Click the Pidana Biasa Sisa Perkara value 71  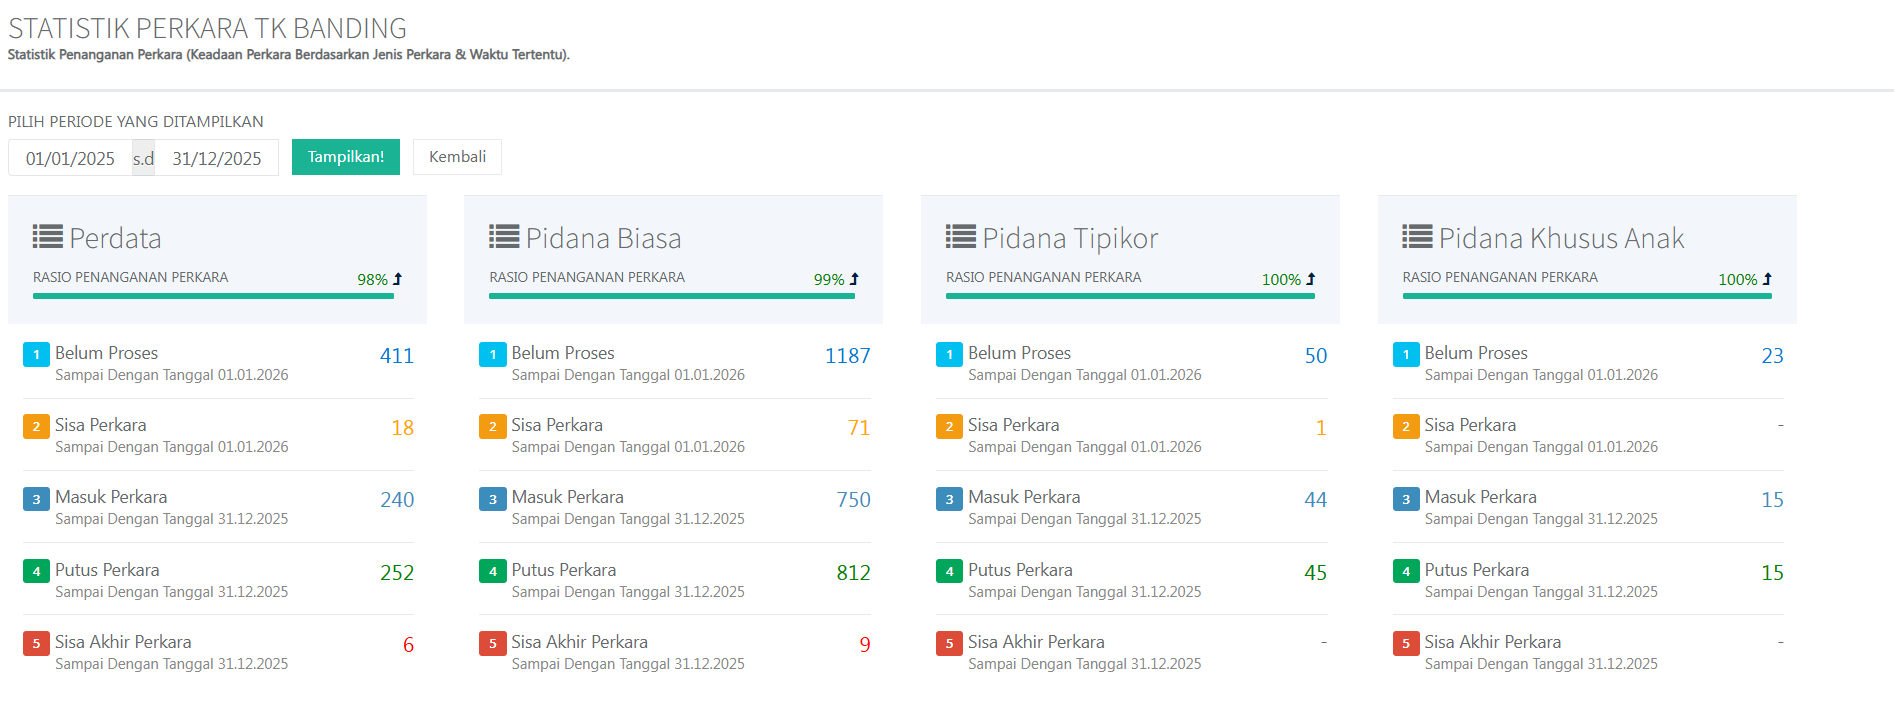pos(859,428)
